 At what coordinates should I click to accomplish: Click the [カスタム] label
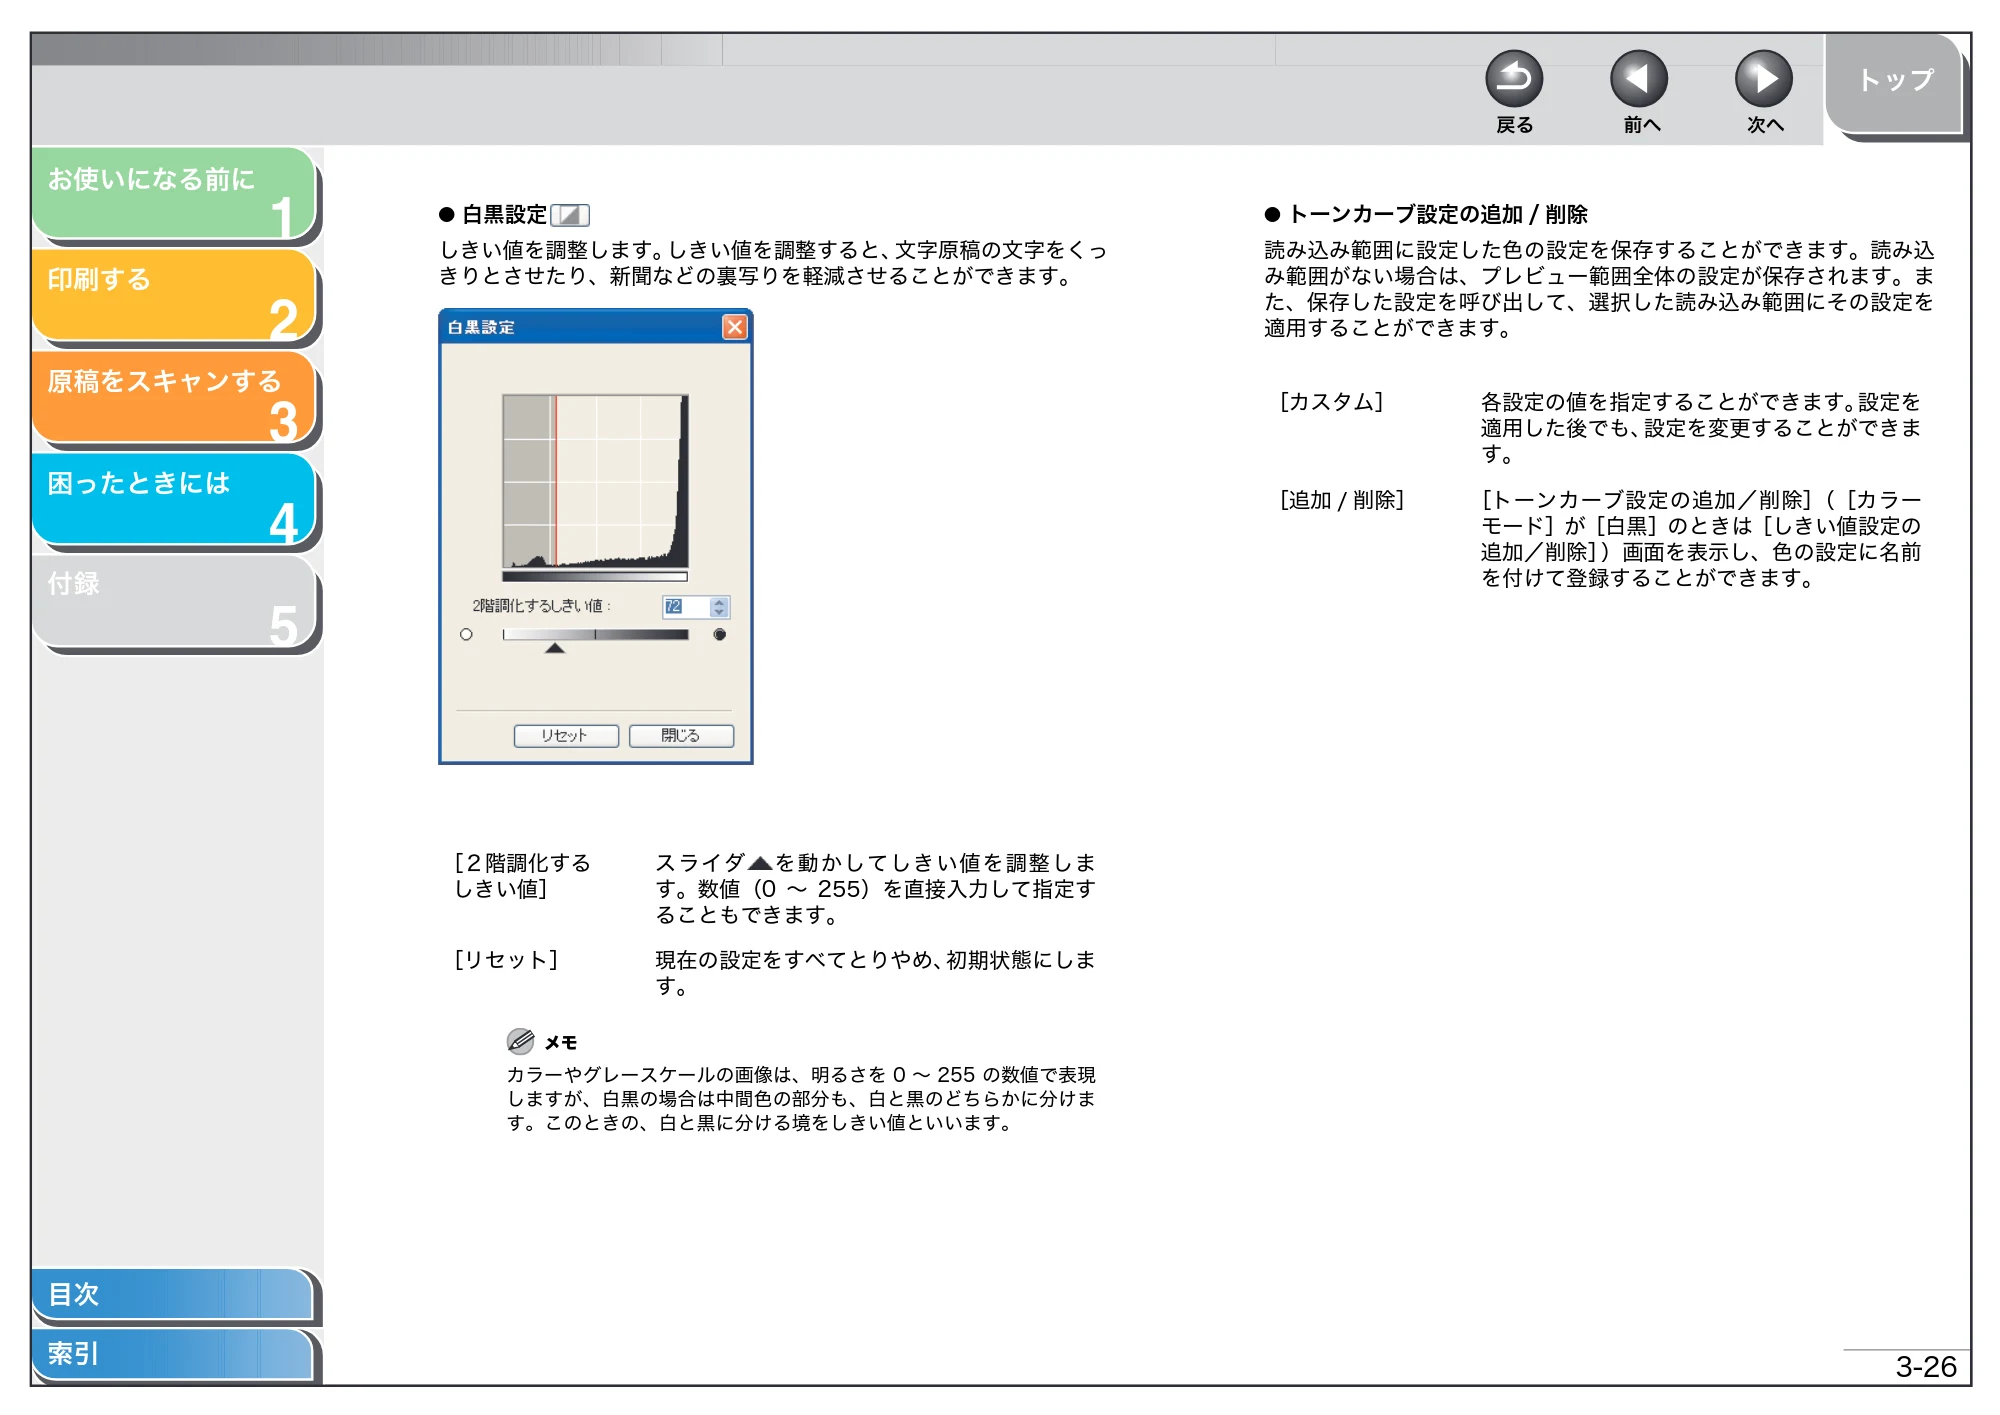pyautogui.click(x=1331, y=402)
